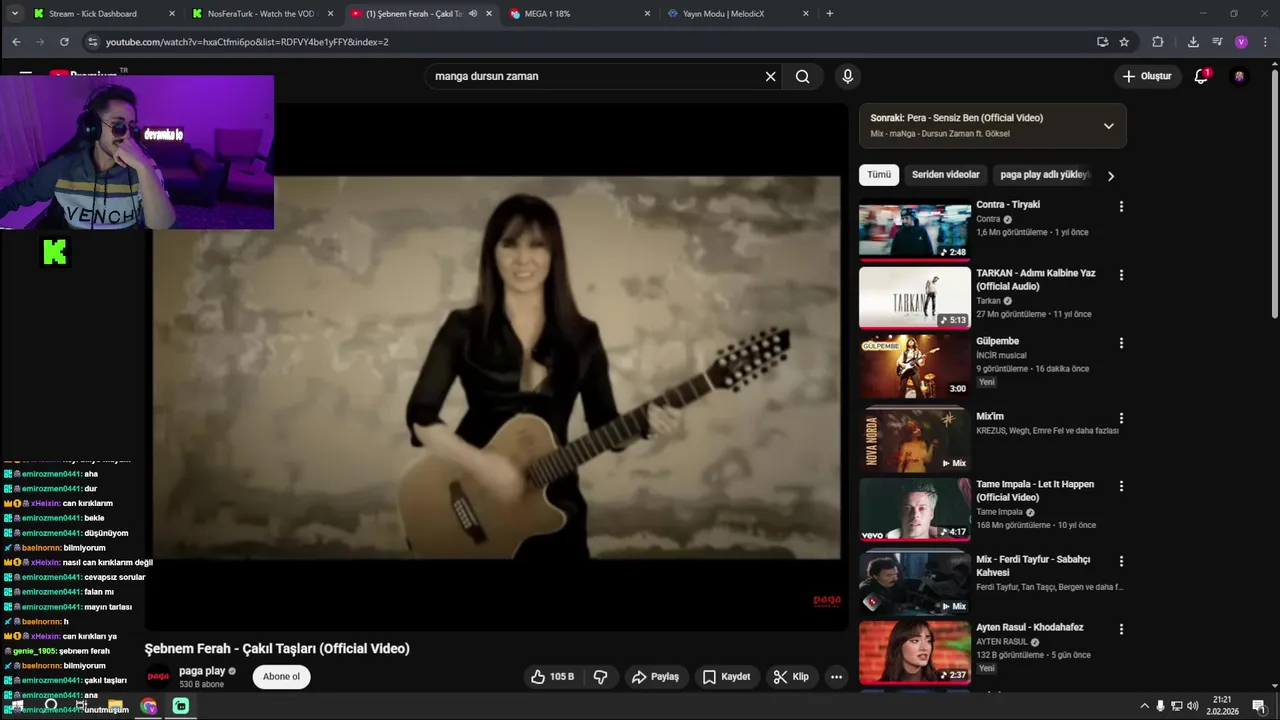Open more actions menu under the video

click(836, 677)
